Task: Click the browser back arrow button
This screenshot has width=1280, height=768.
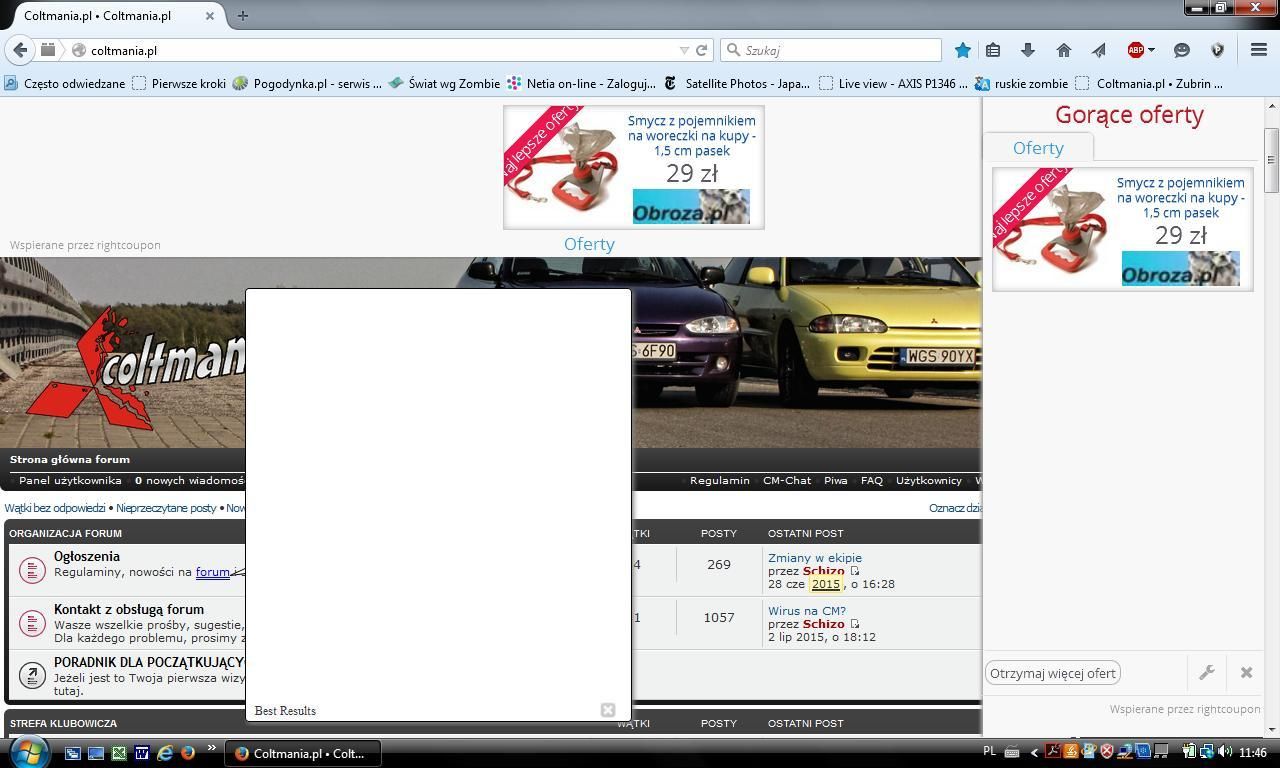Action: 20,50
